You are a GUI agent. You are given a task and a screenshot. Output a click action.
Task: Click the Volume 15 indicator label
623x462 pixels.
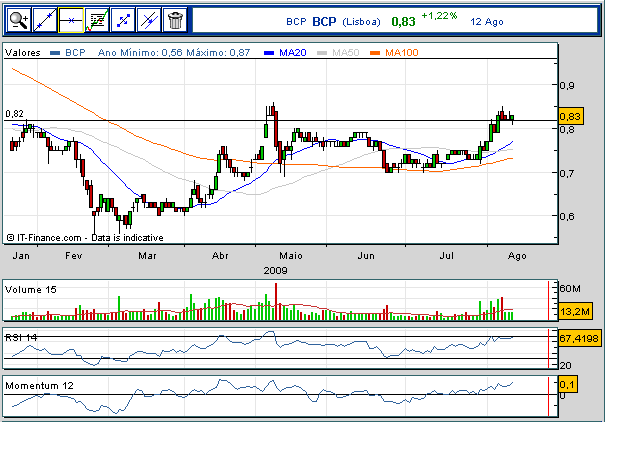(32, 289)
